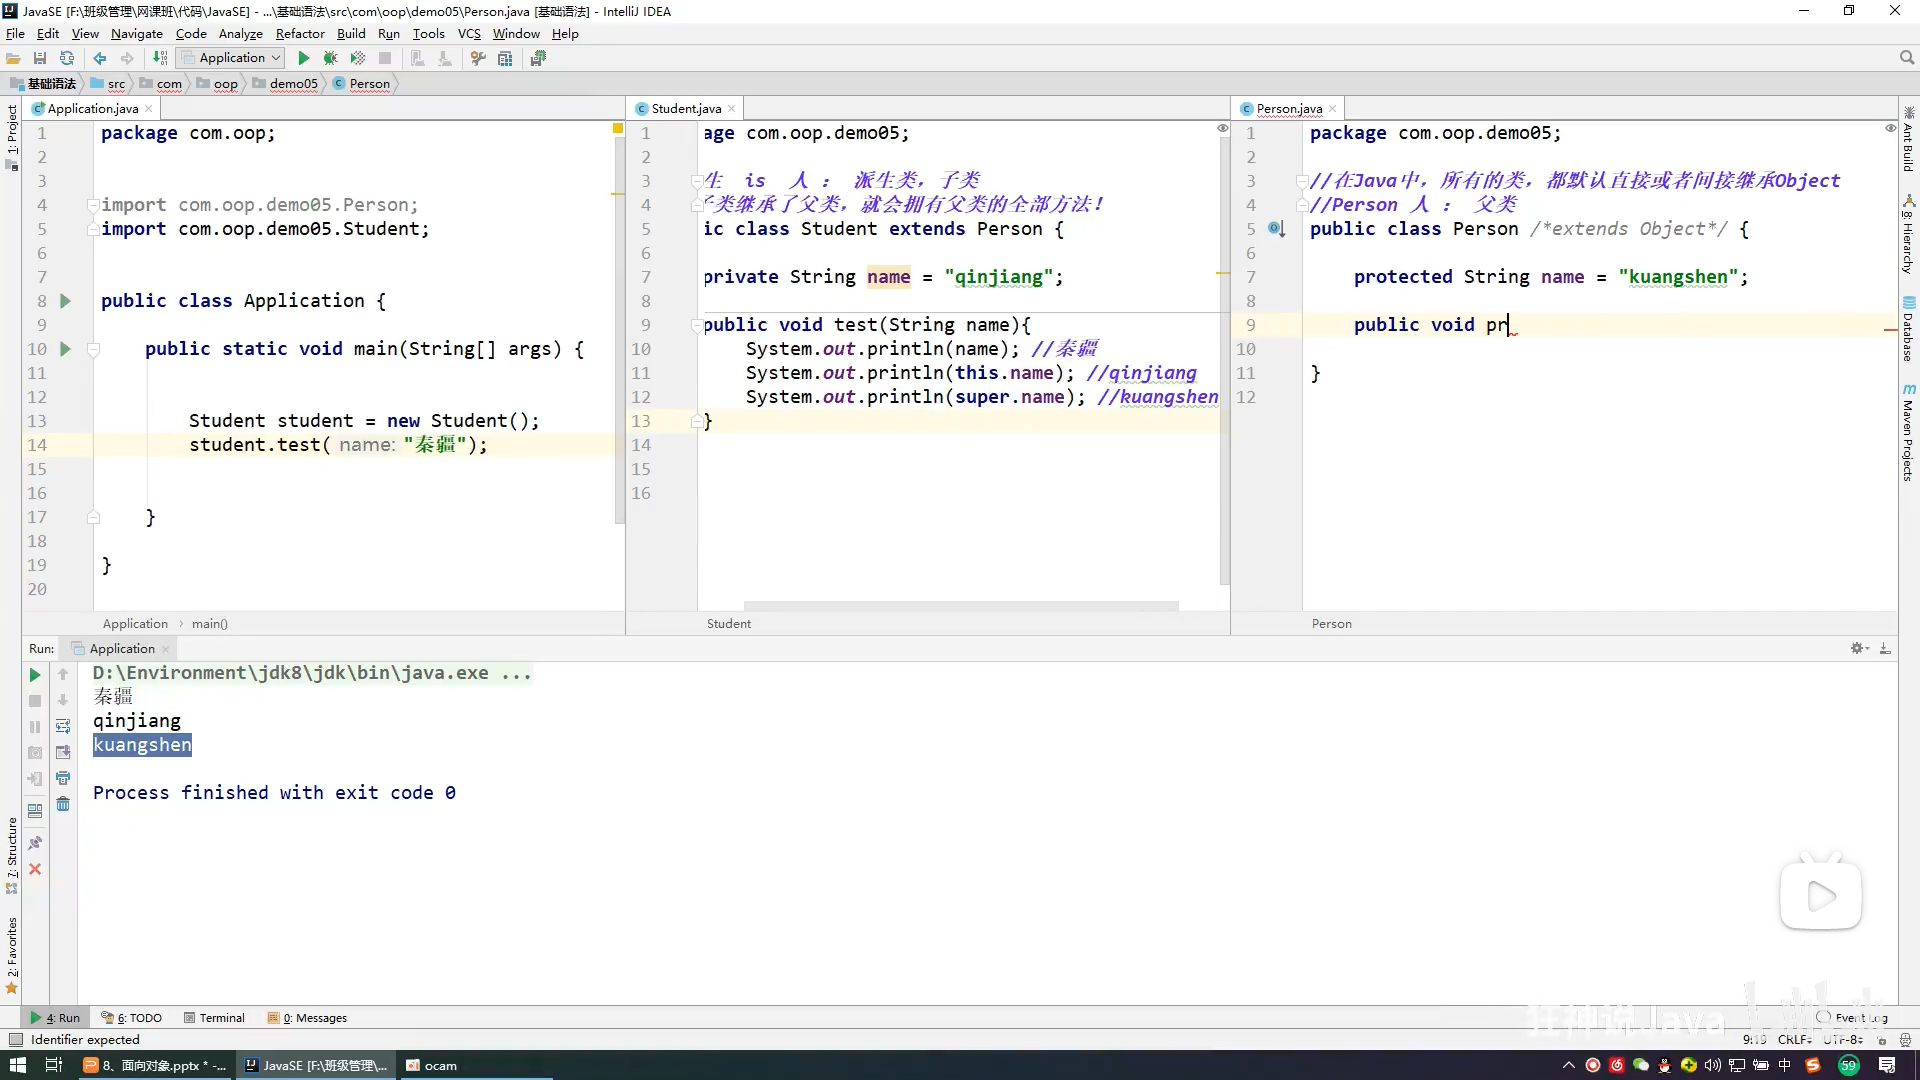This screenshot has height=1080, width=1920.
Task: Start debugging with the bug icon
Action: point(330,58)
